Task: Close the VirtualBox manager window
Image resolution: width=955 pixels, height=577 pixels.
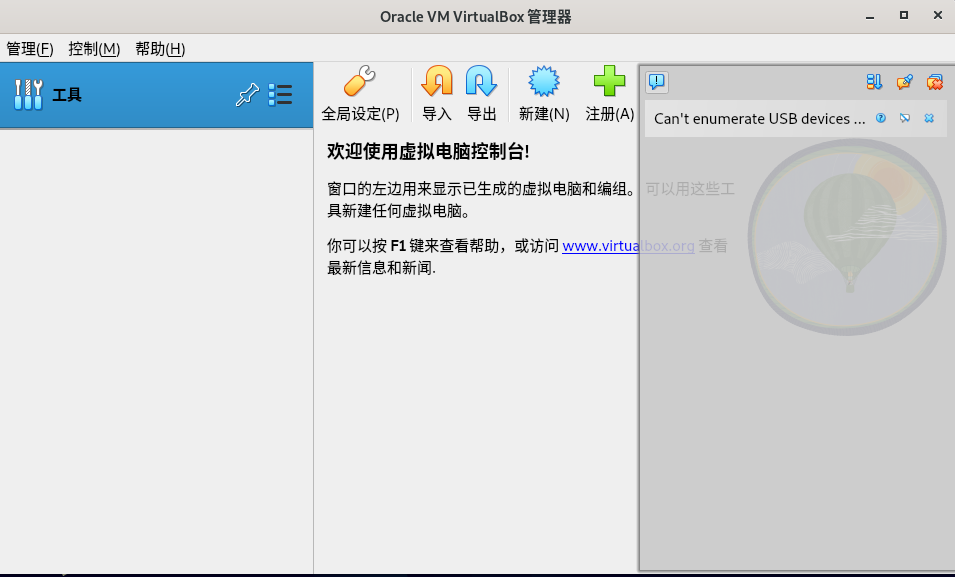Action: pyautogui.click(x=938, y=16)
